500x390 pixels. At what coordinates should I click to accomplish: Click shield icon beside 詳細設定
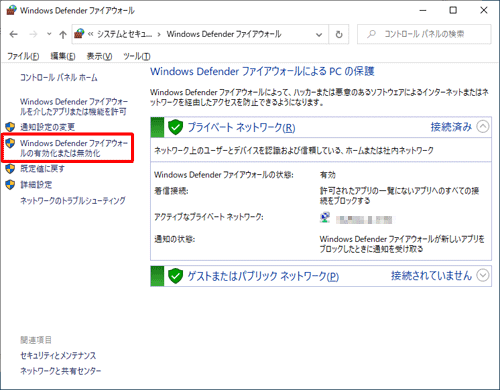click(x=10, y=184)
